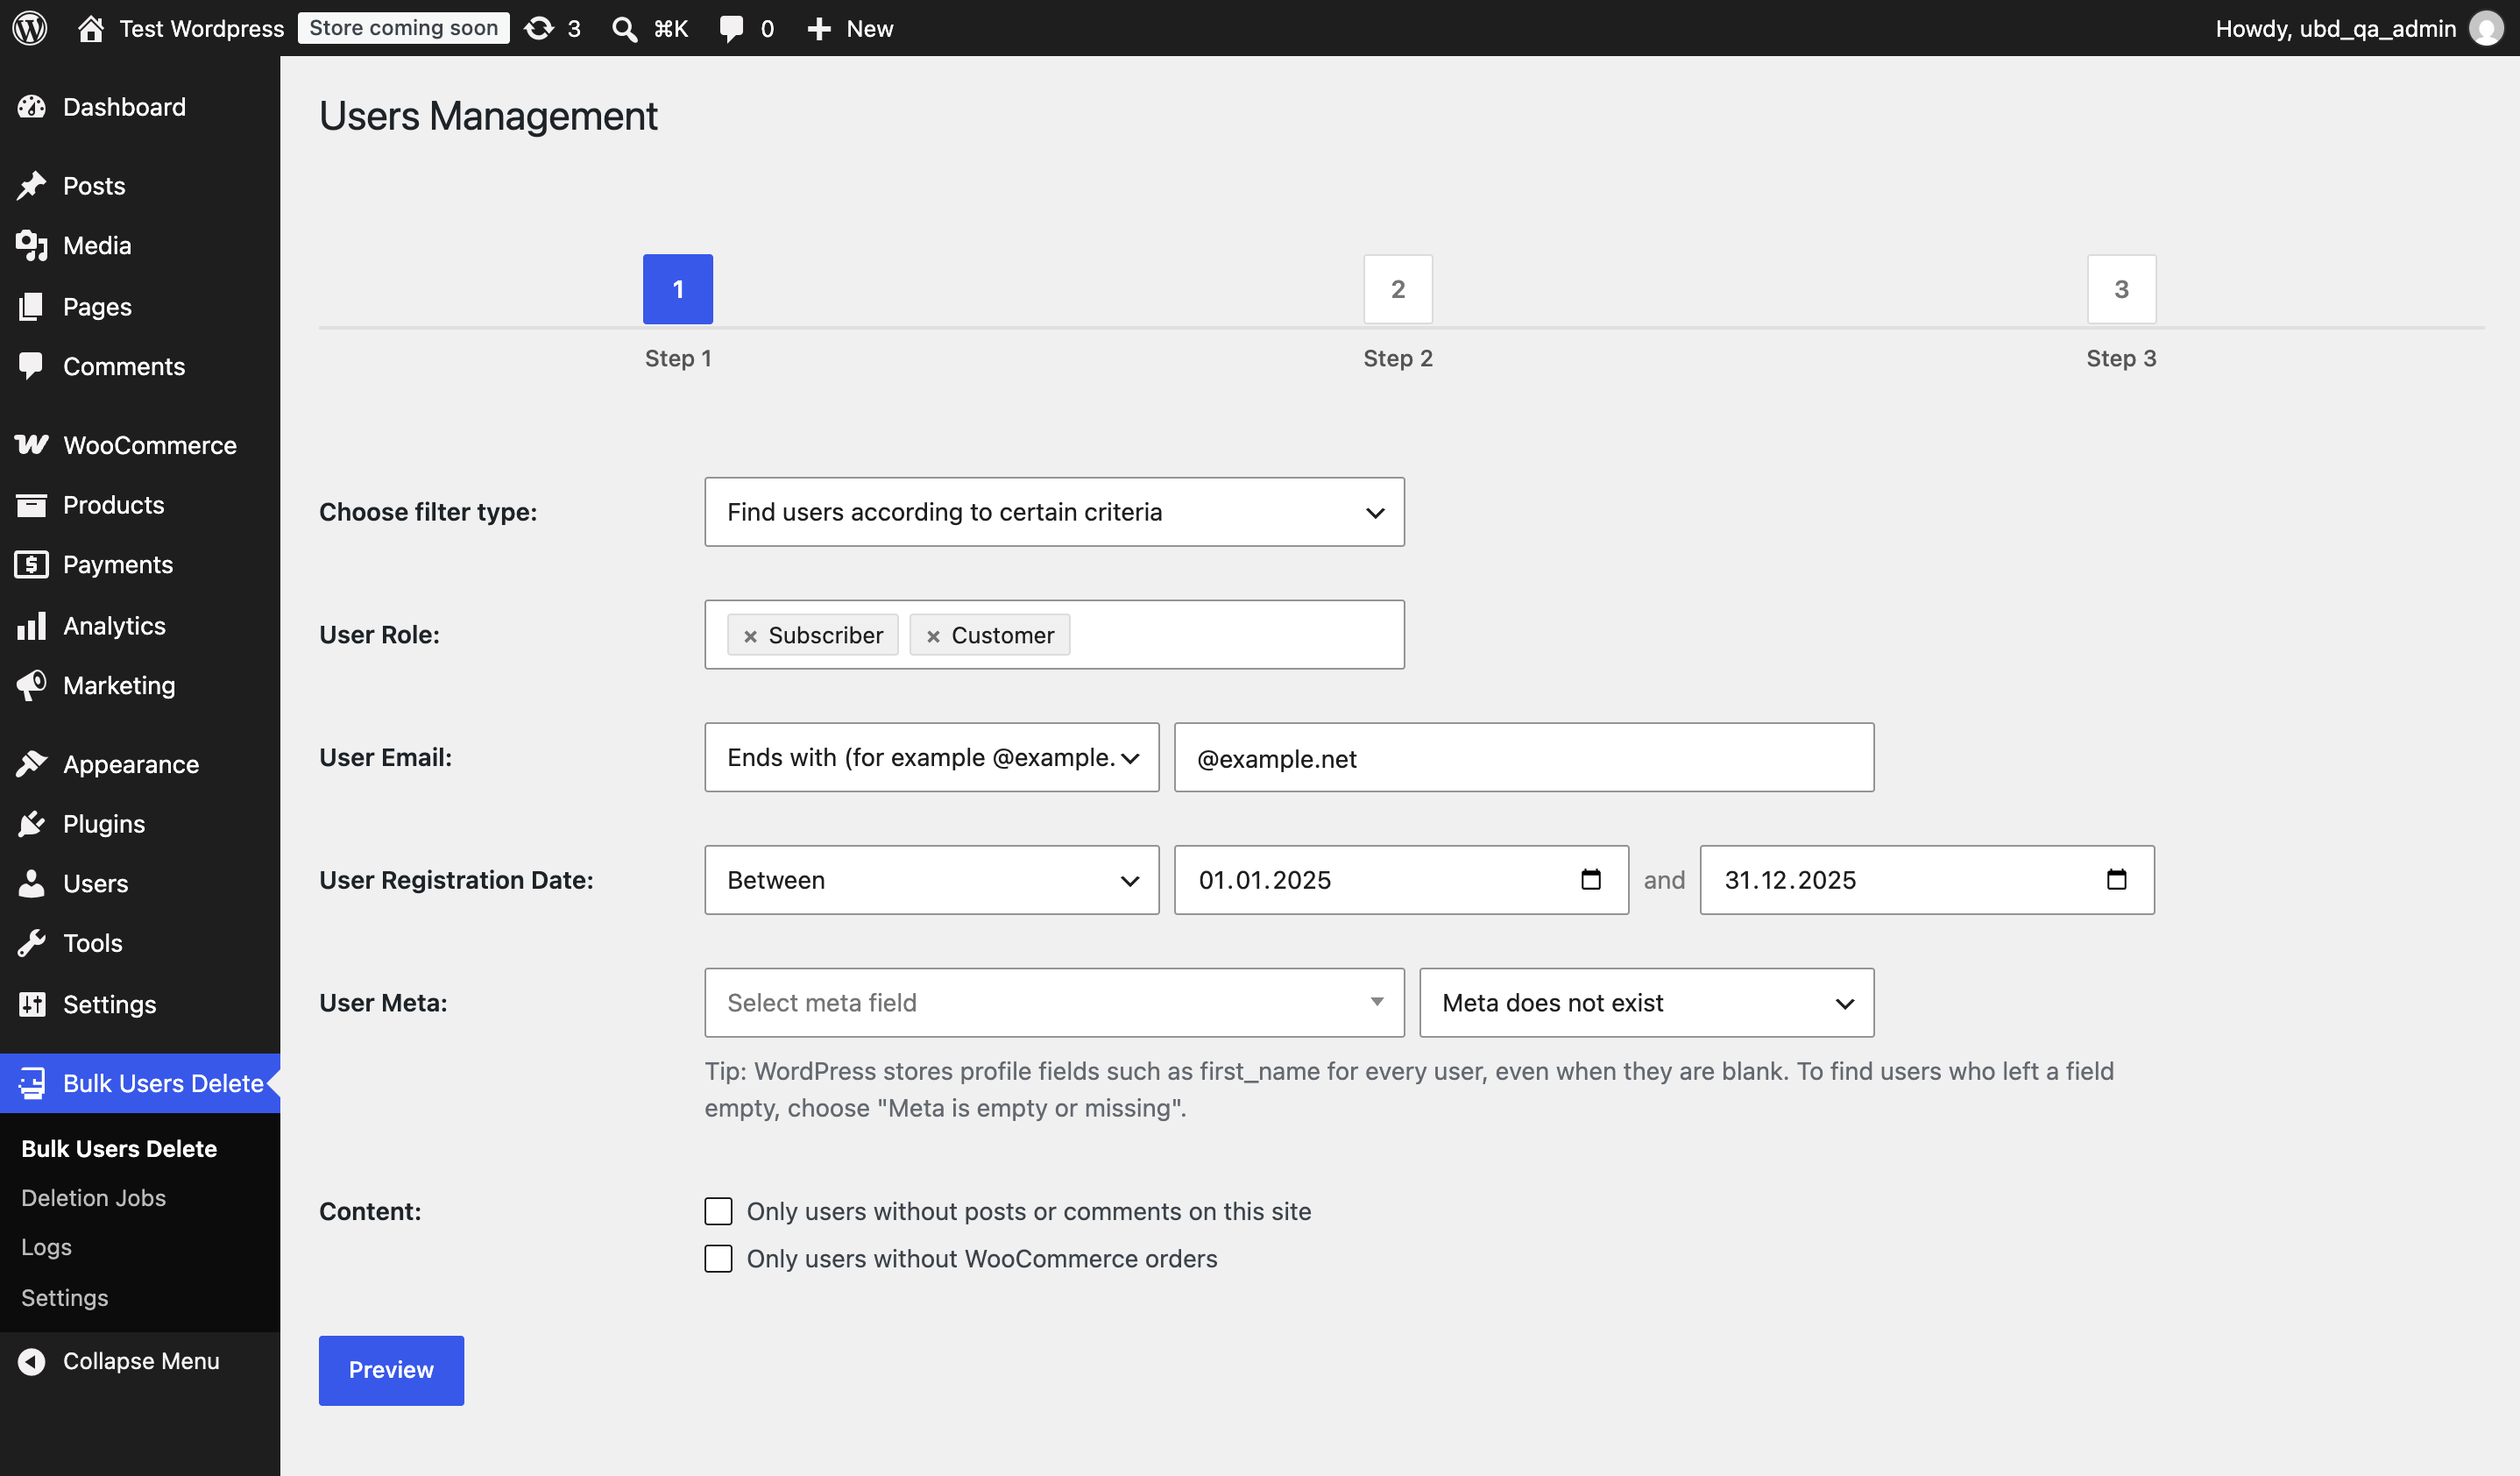Click the email value field with @example.net

(1523, 757)
